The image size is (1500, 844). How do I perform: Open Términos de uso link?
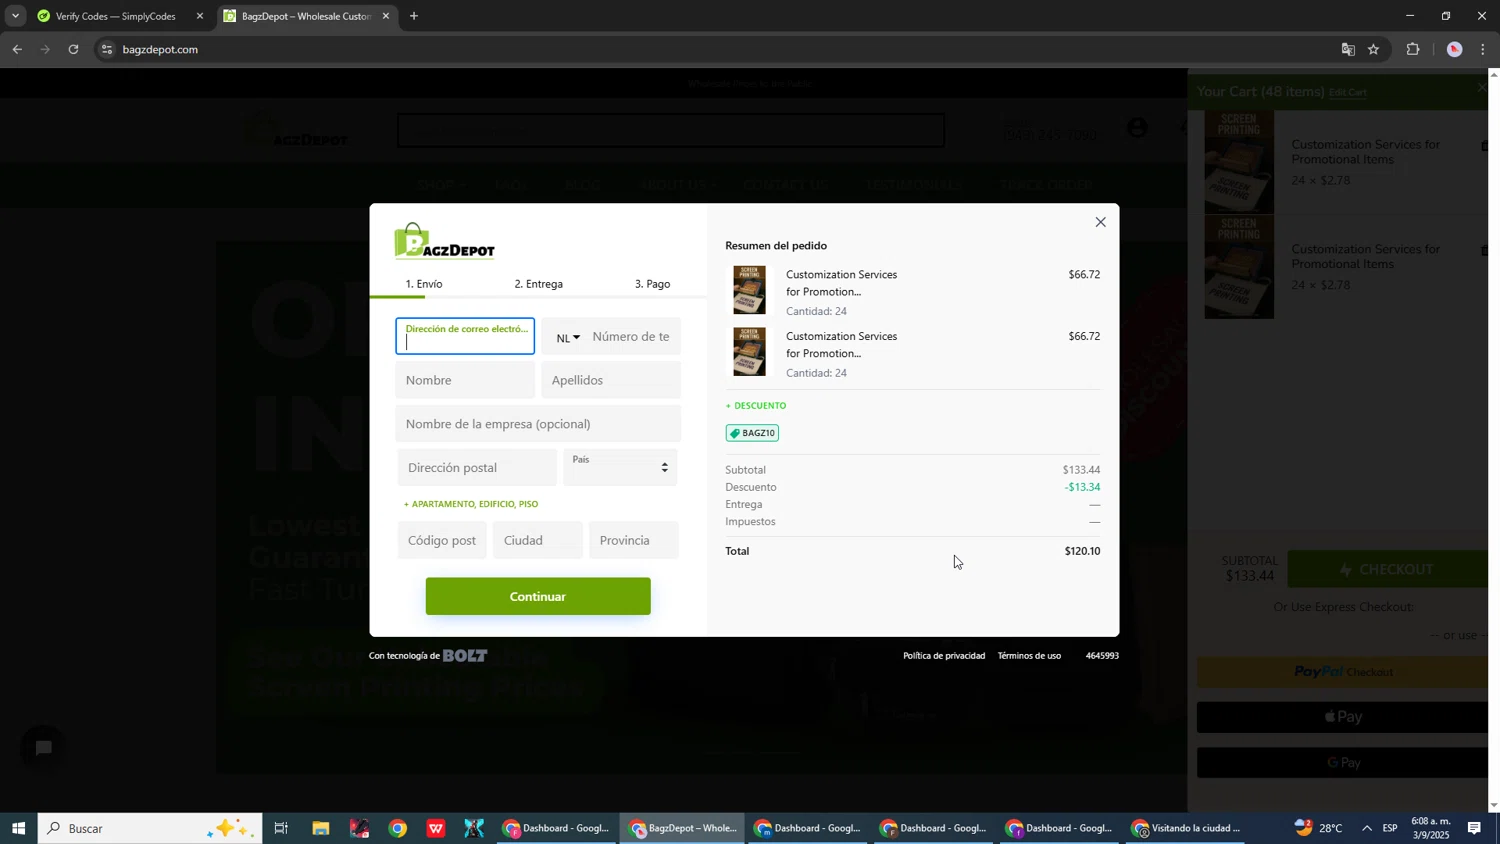(x=1029, y=656)
